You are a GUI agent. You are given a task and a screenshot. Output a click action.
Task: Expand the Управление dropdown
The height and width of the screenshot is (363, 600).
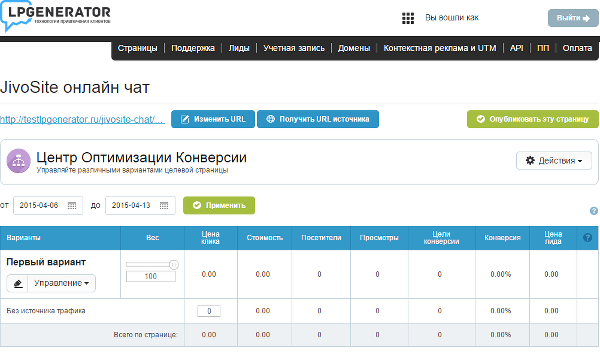(x=61, y=283)
